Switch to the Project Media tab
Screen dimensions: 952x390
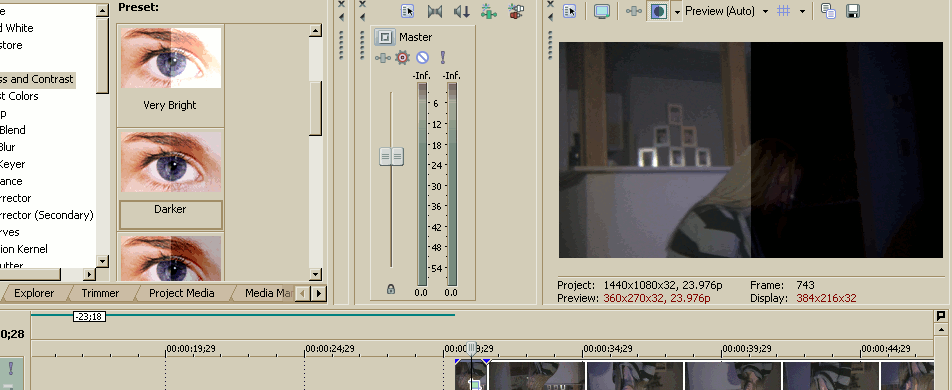tap(182, 293)
